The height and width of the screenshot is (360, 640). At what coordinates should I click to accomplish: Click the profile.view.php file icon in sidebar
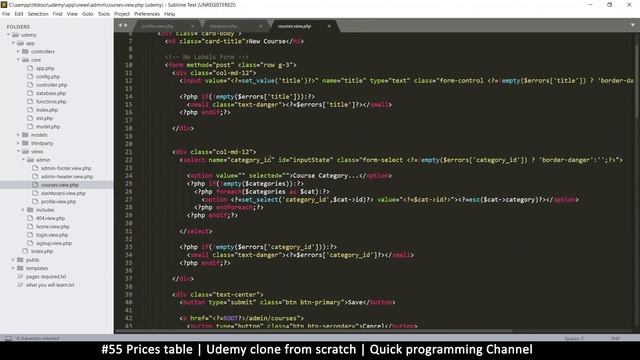pos(35,201)
